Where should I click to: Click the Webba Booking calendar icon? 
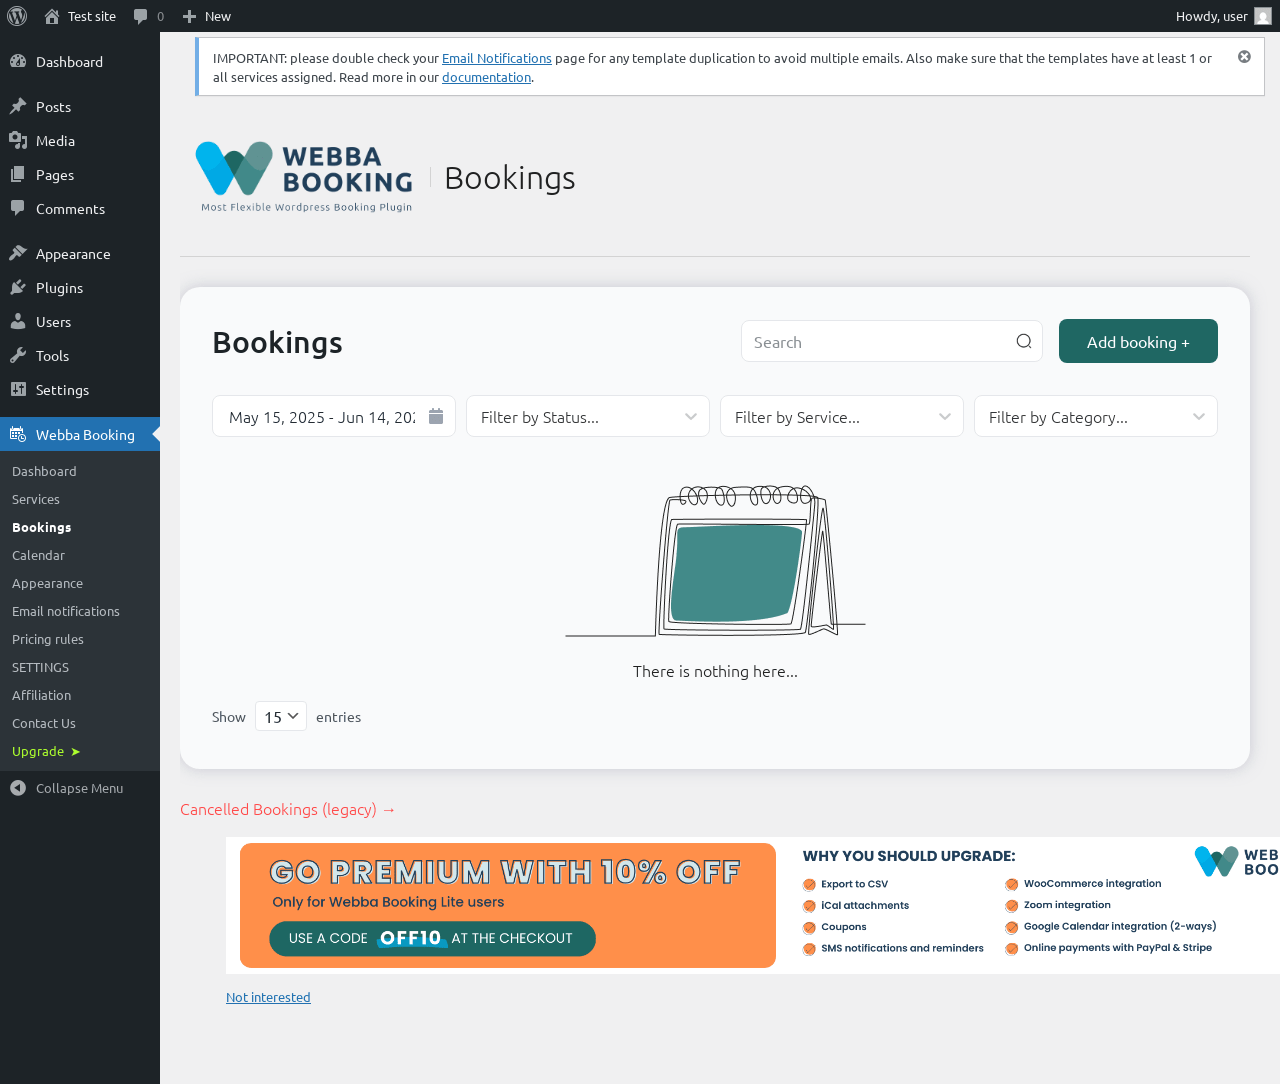point(18,434)
